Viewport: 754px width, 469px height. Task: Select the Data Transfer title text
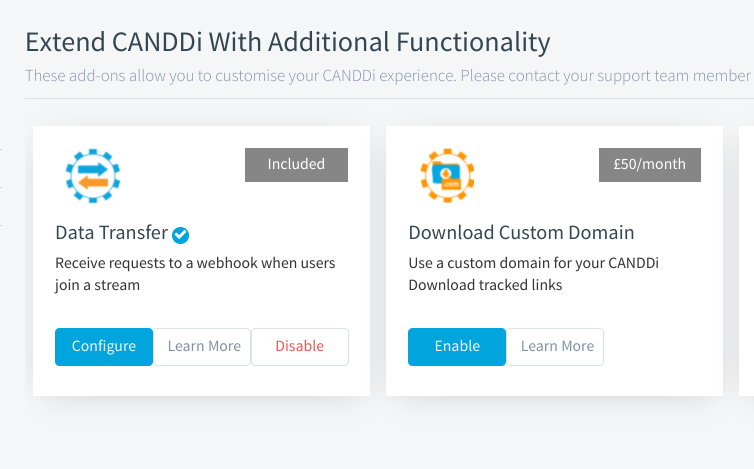112,233
